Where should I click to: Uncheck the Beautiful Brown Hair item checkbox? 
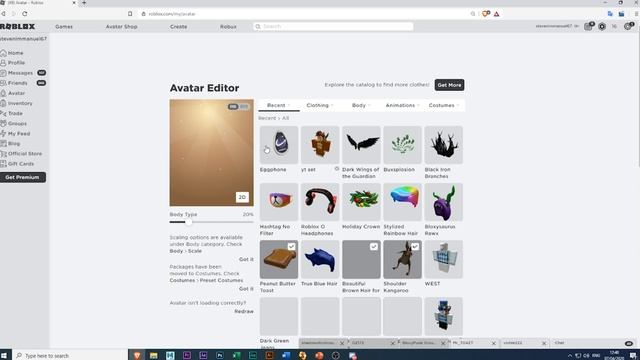coord(374,247)
